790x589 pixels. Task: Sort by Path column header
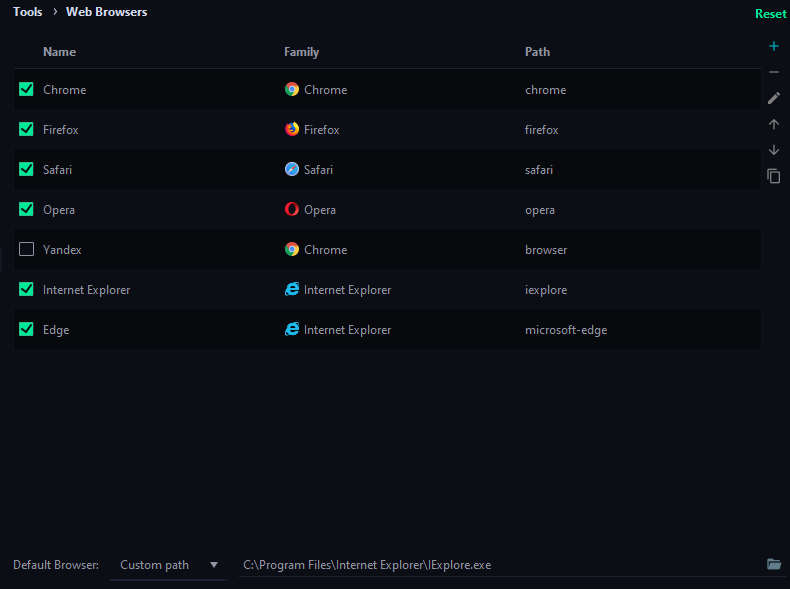pyautogui.click(x=538, y=51)
